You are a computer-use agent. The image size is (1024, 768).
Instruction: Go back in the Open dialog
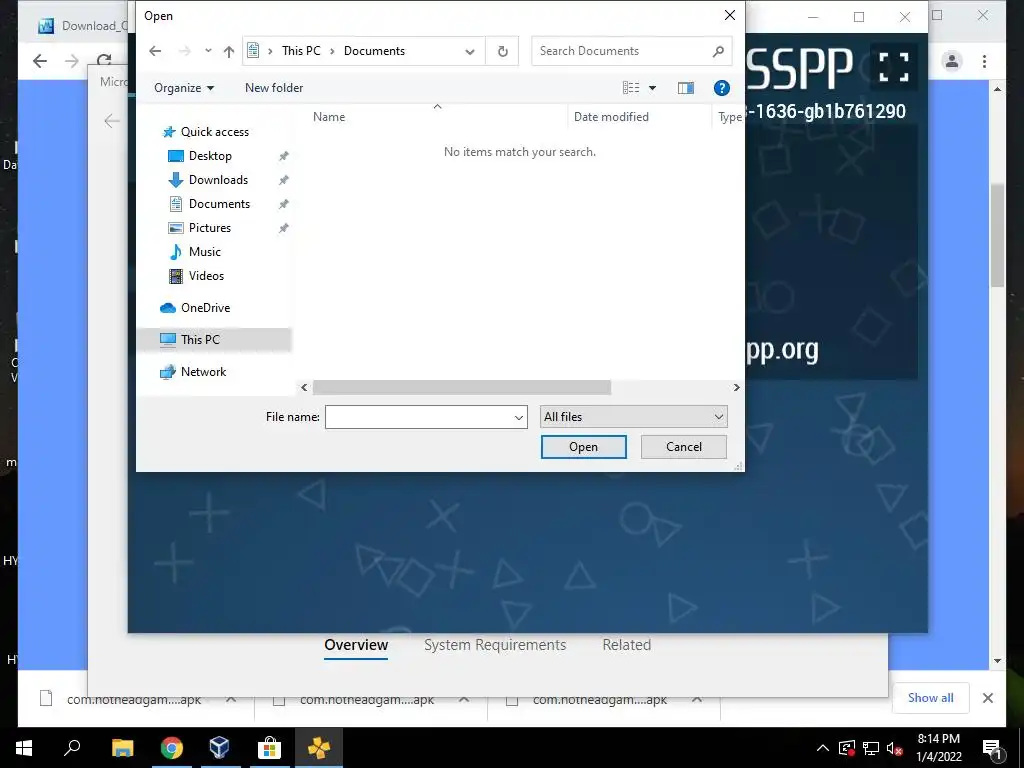(155, 51)
